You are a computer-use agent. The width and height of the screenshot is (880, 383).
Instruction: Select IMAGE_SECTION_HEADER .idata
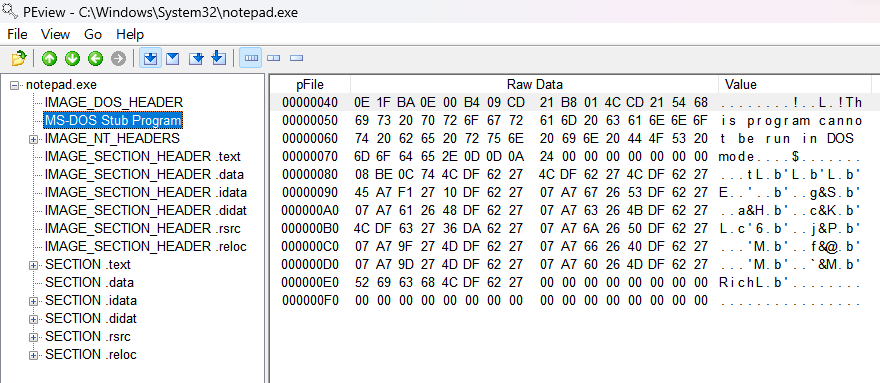(x=146, y=192)
